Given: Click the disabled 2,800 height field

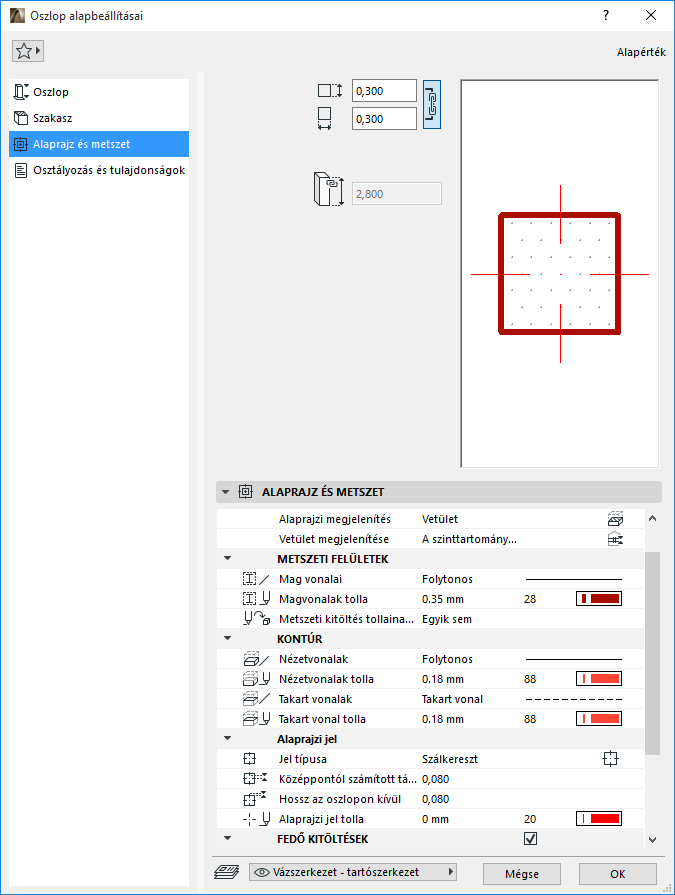Looking at the screenshot, I should pyautogui.click(x=397, y=194).
